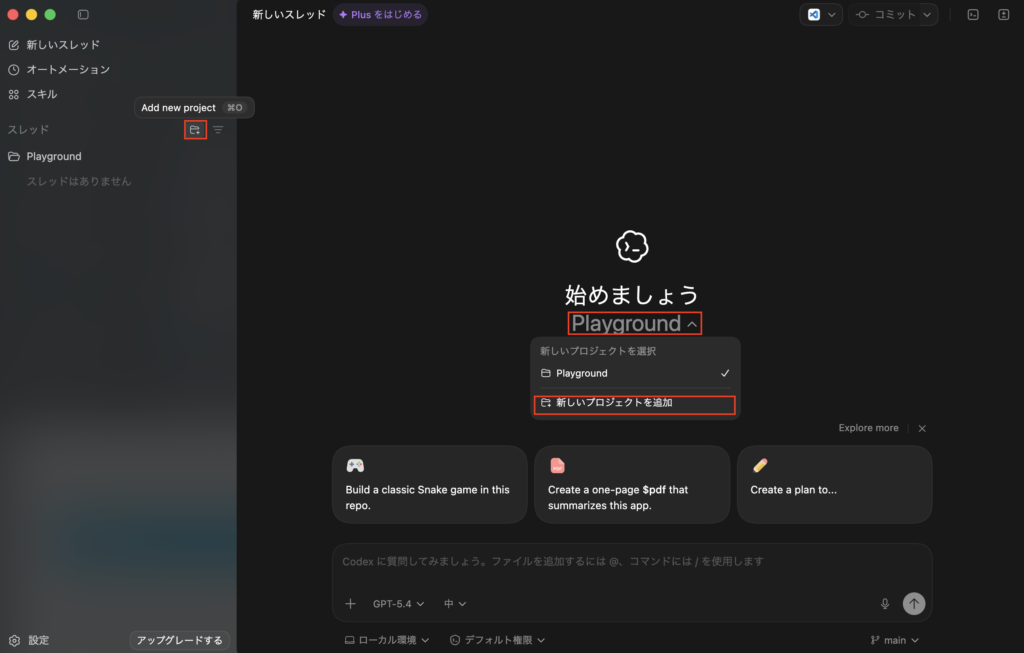The height and width of the screenshot is (653, 1024).
Task: Toggle the sidebar panel icon
Action: 83,15
